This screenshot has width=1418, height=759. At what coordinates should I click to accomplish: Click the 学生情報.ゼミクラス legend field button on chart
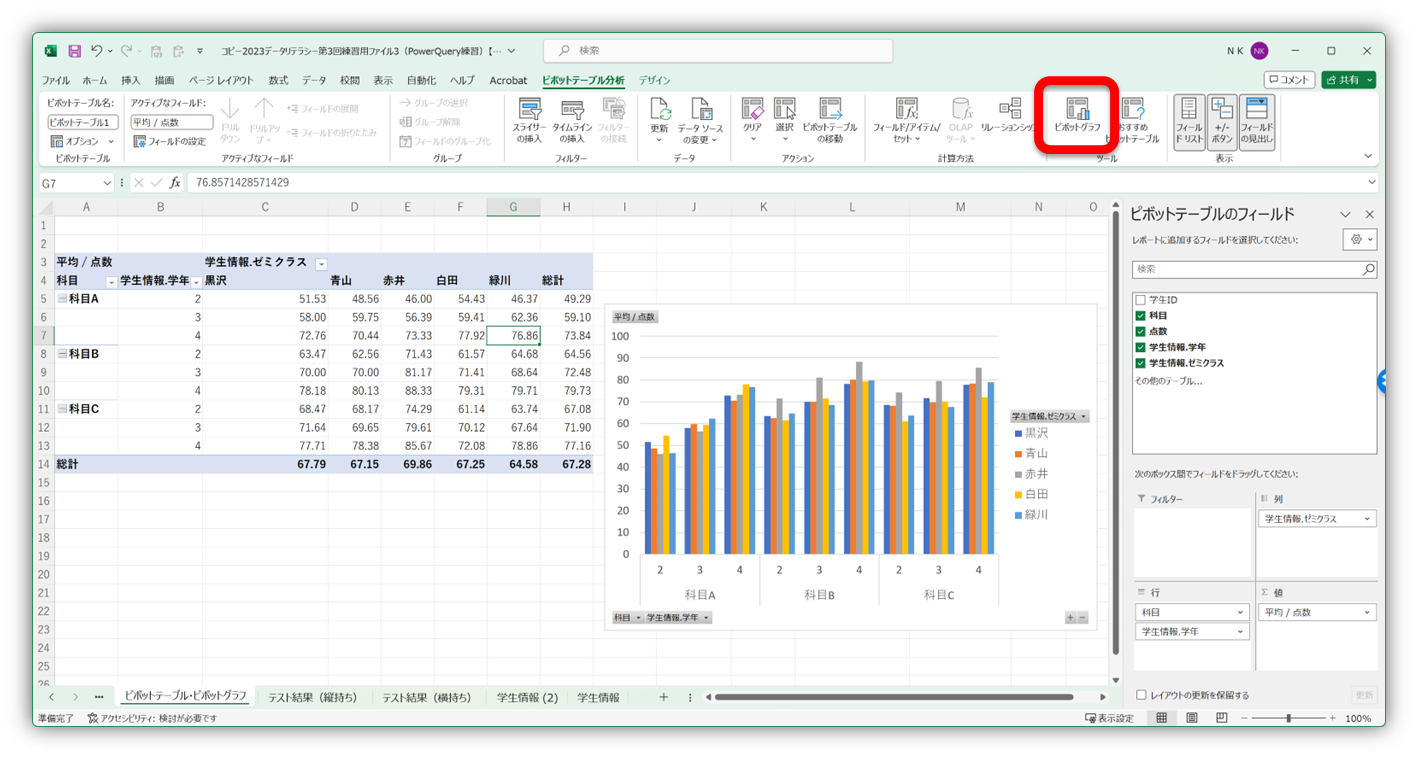[1049, 416]
